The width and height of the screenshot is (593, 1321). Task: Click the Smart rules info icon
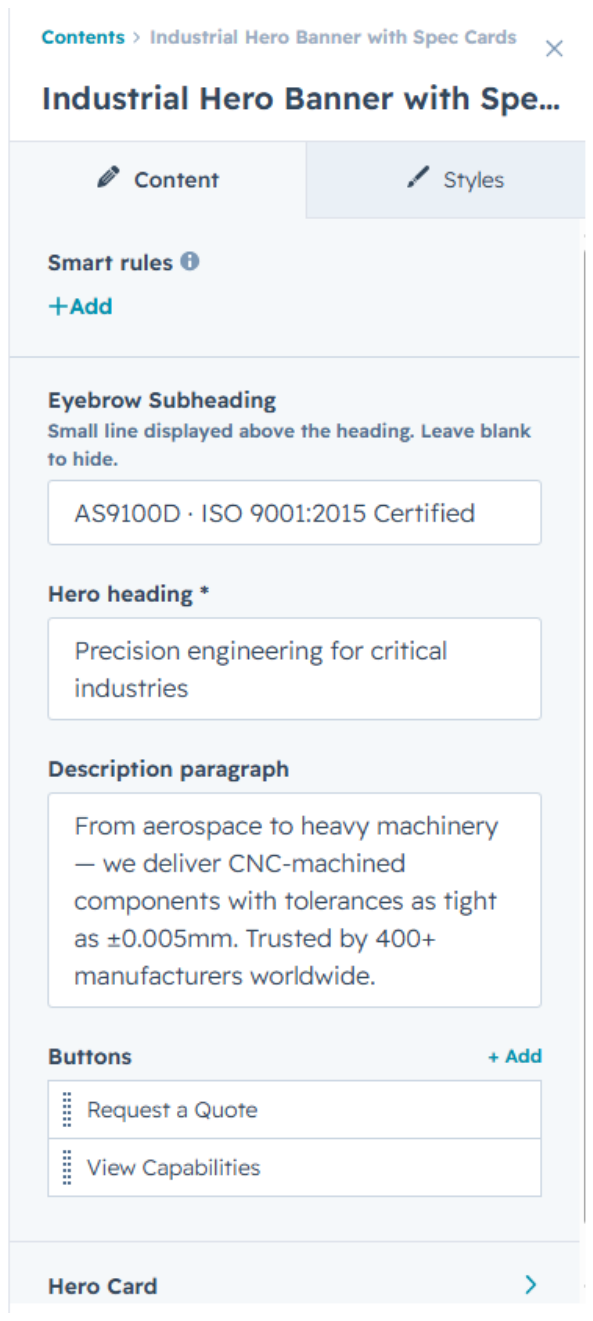coord(190,262)
